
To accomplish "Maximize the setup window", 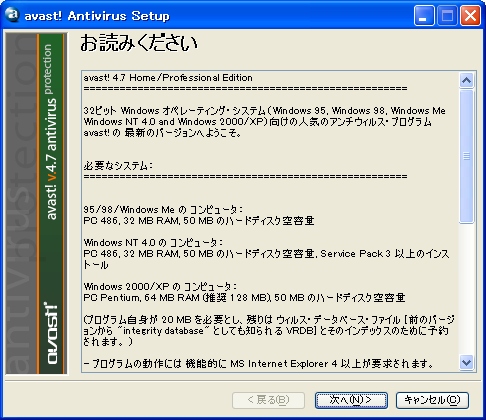I will point(447,16).
